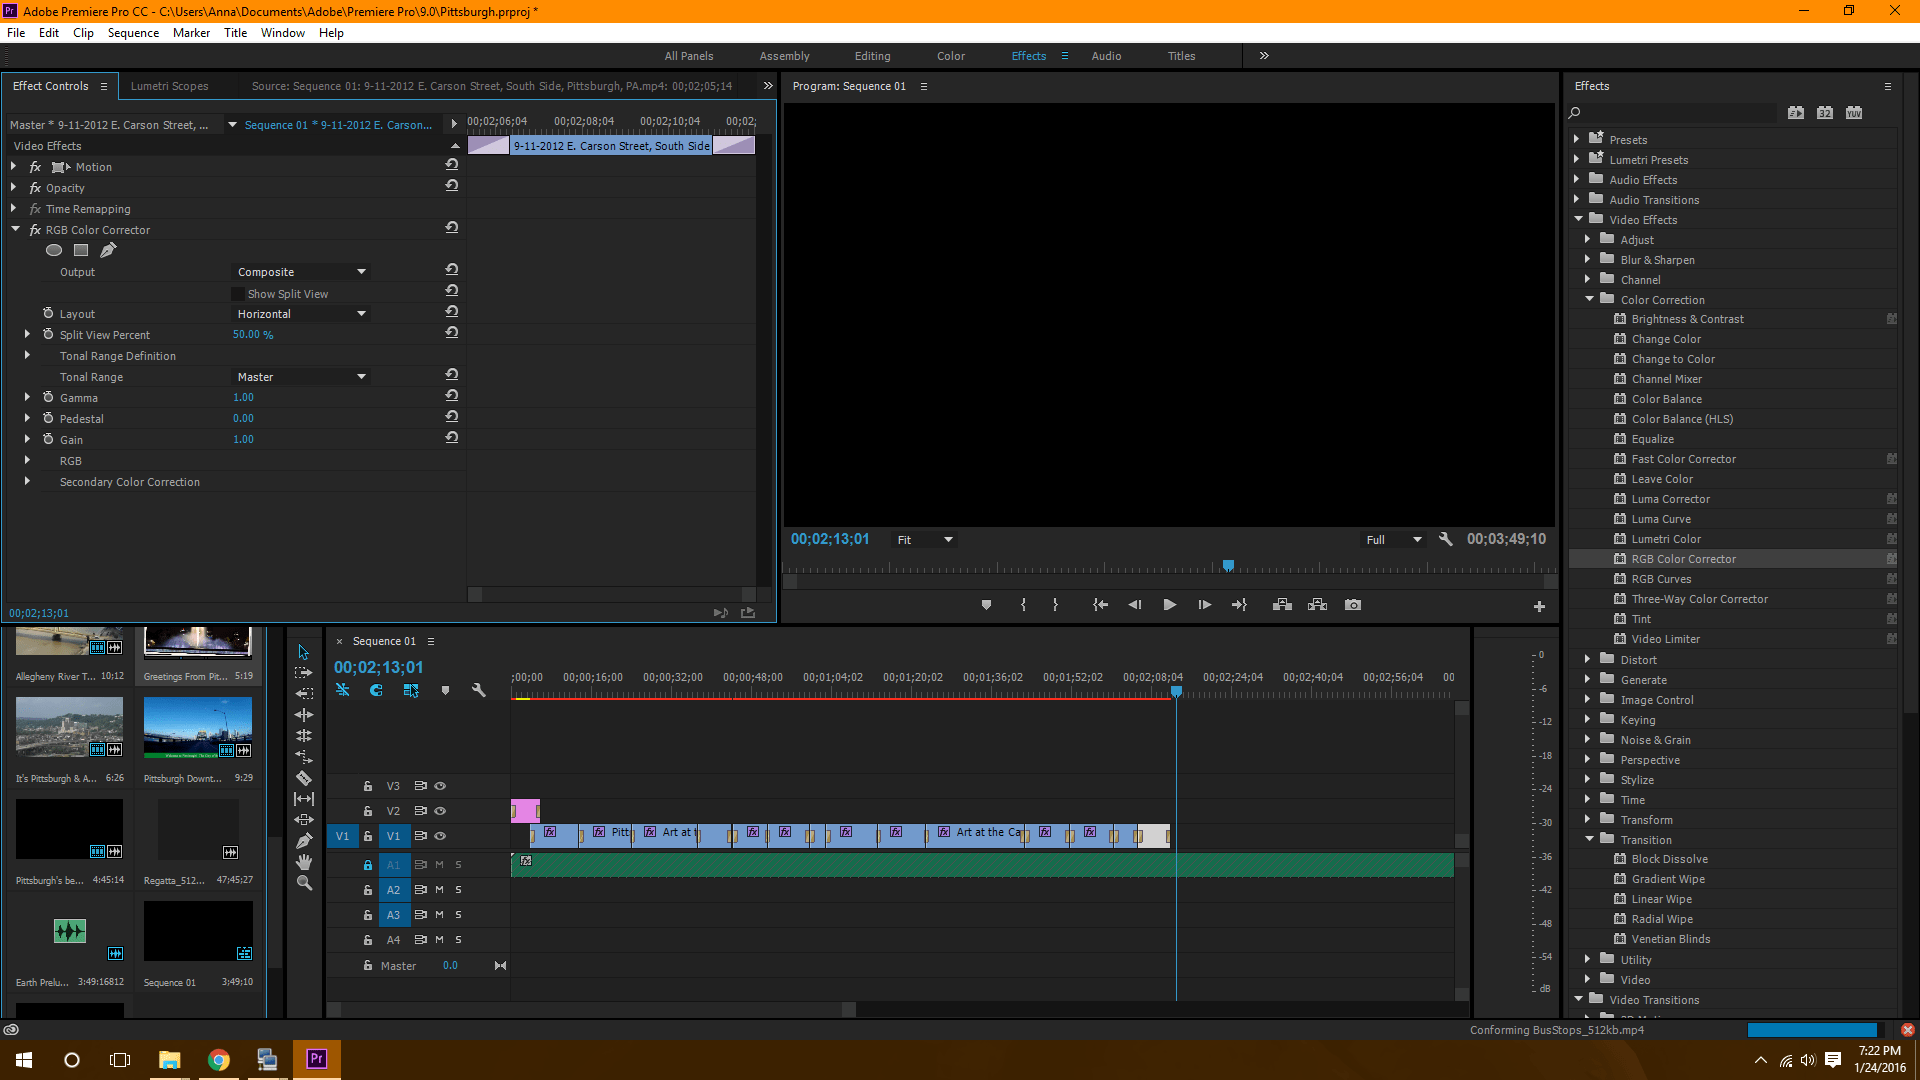Click the Export Frame camera icon

tap(1353, 605)
